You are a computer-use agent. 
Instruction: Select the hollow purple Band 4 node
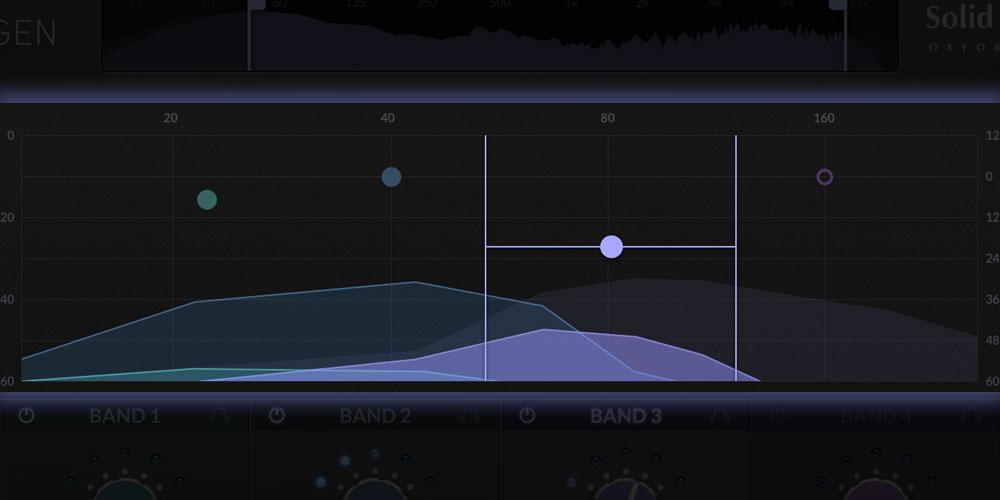[825, 177]
